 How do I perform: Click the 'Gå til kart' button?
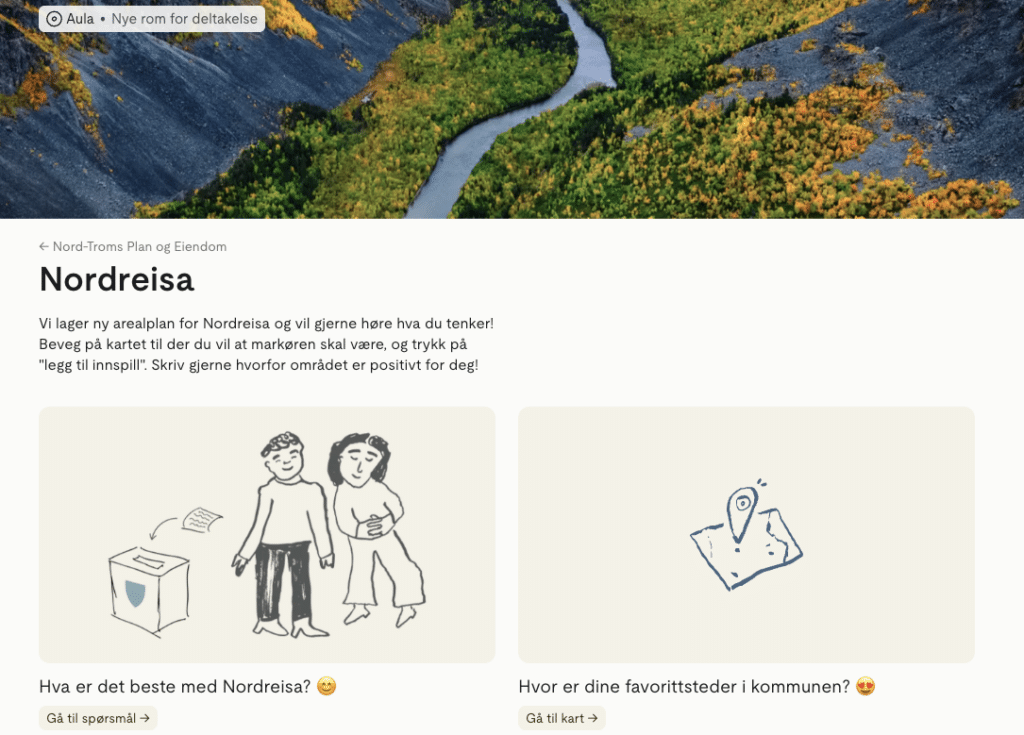[x=562, y=718]
